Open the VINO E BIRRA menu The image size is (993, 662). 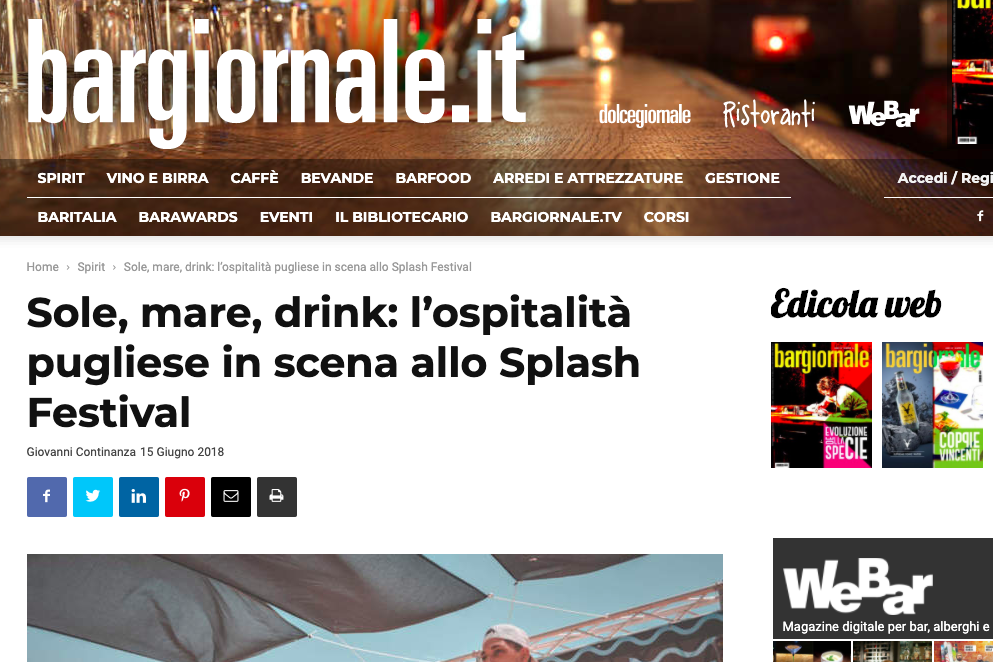point(158,178)
